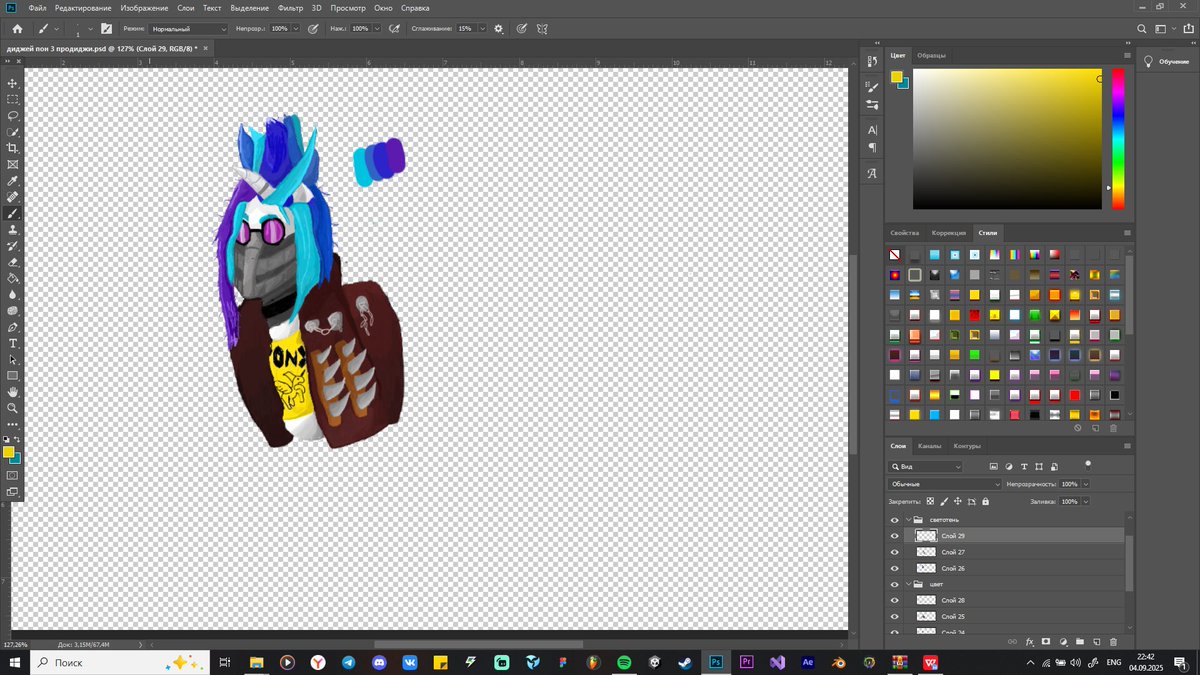Open layer opacity dropdown arrow
The width and height of the screenshot is (1200, 675).
[1085, 484]
